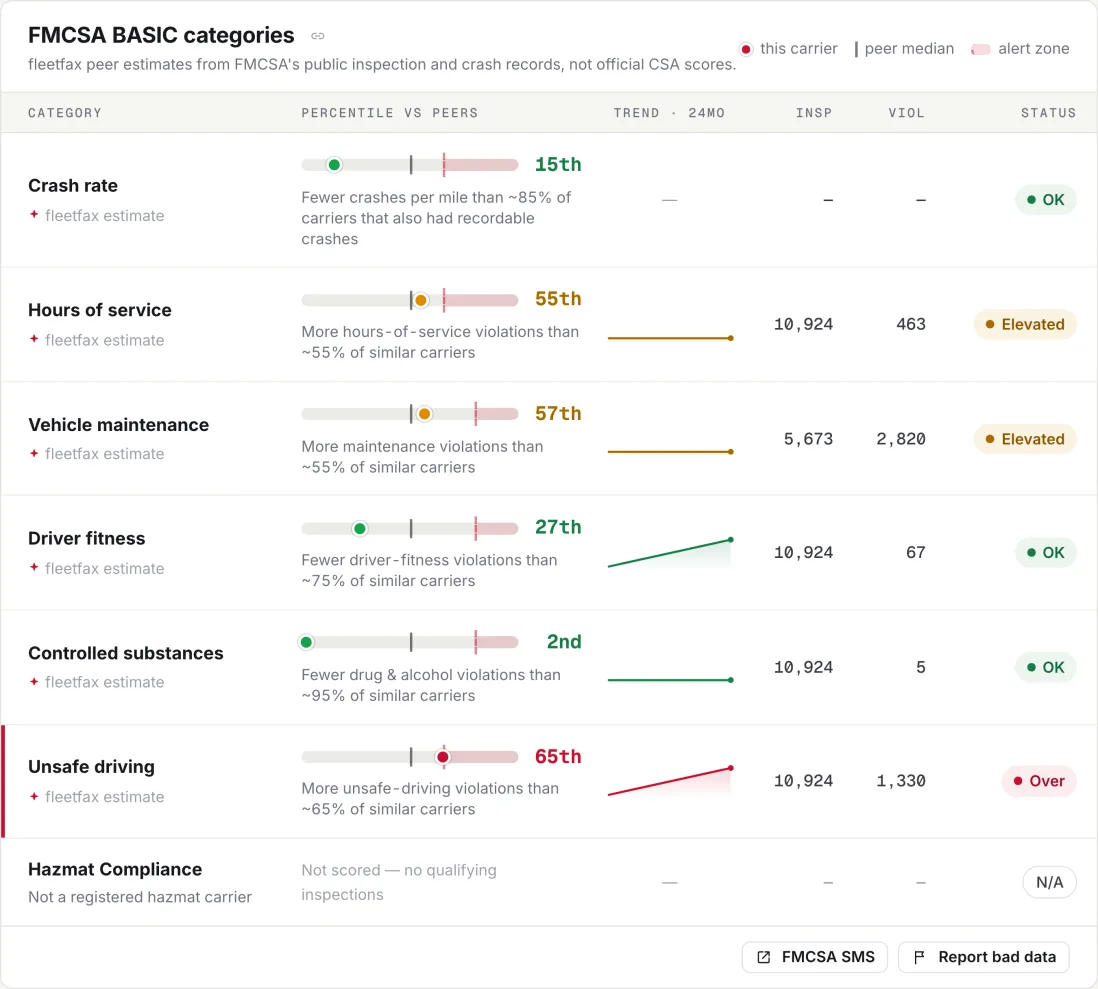This screenshot has height=989, width=1098.
Task: Click the alert zone legend swatch
Action: [x=980, y=49]
